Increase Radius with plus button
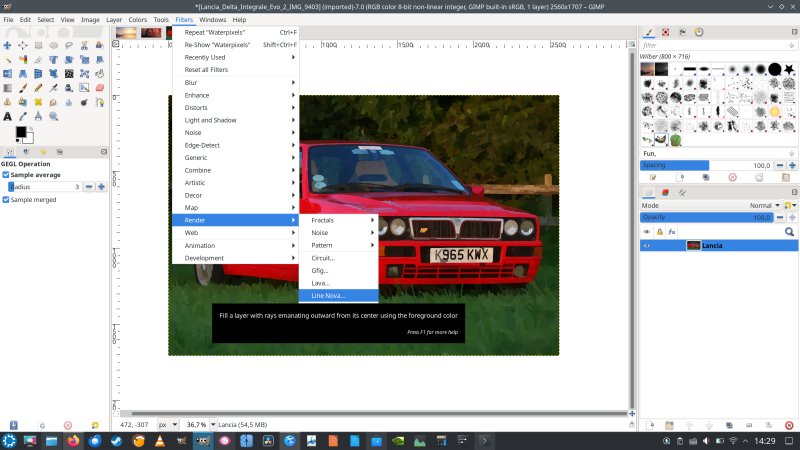The height and width of the screenshot is (450, 800). 101,186
